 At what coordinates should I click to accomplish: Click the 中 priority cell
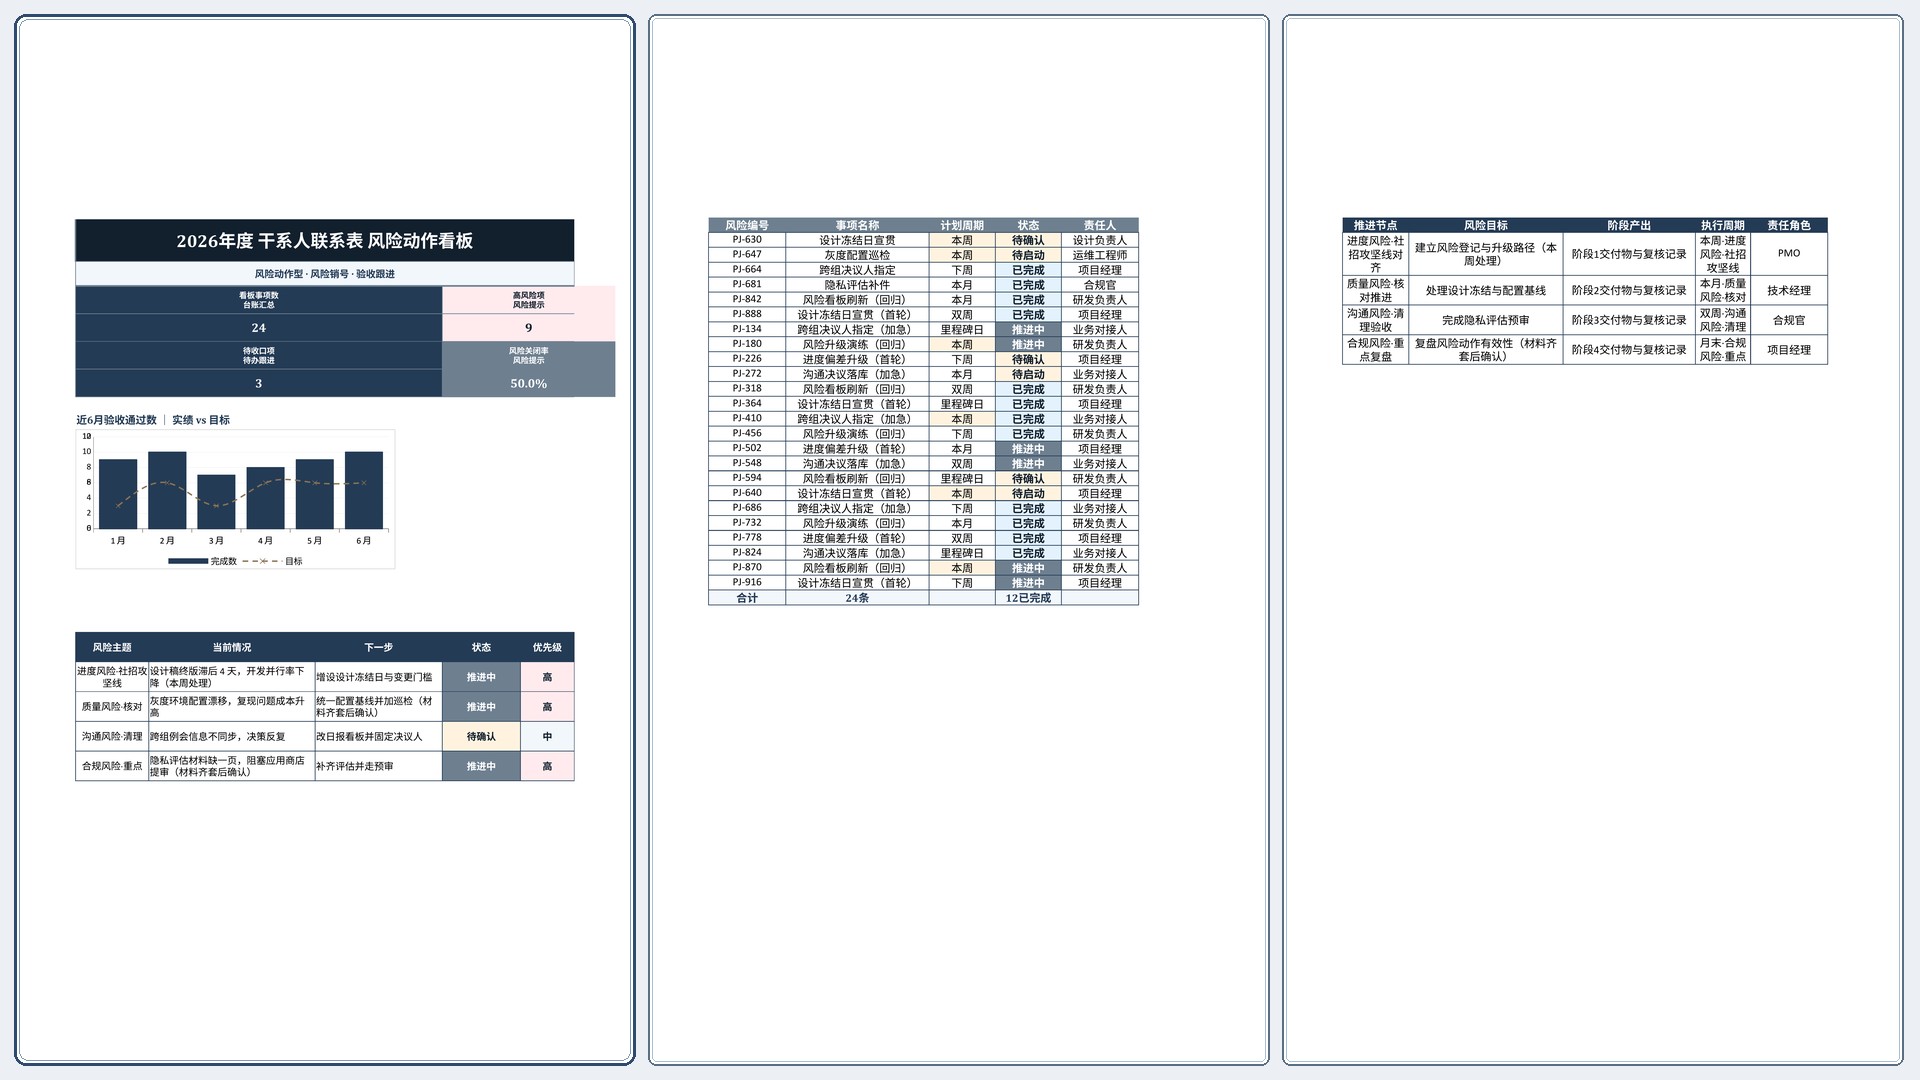tap(547, 737)
